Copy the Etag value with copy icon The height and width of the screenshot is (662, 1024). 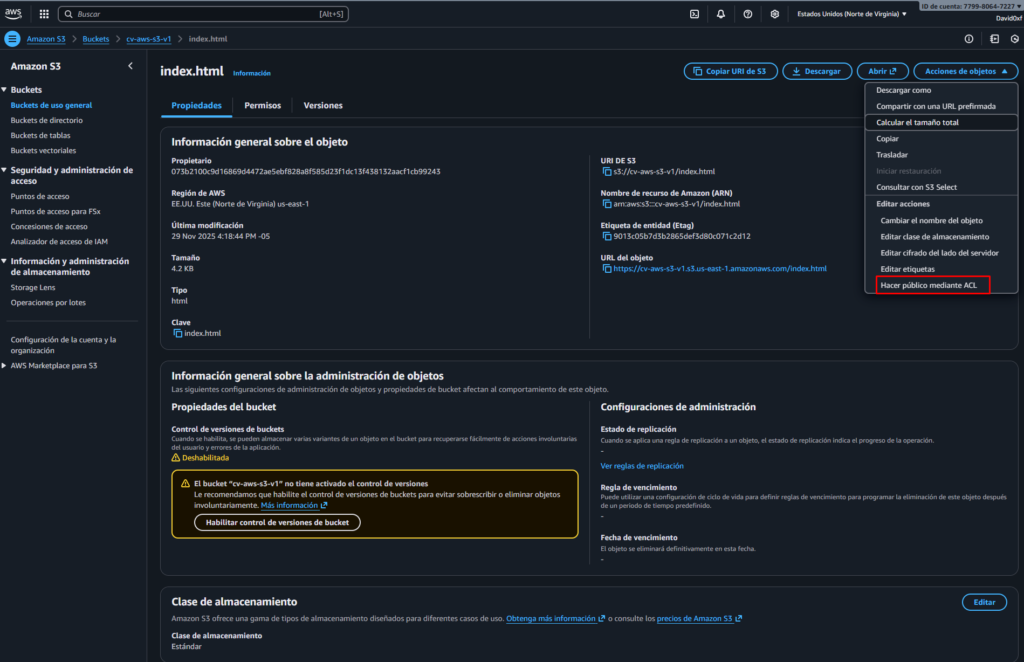[606, 236]
